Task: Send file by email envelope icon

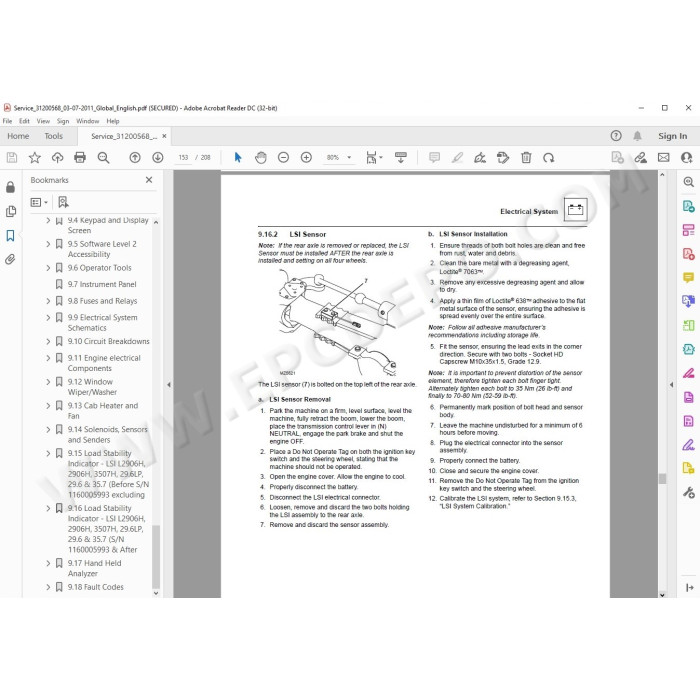Action: pos(664,158)
